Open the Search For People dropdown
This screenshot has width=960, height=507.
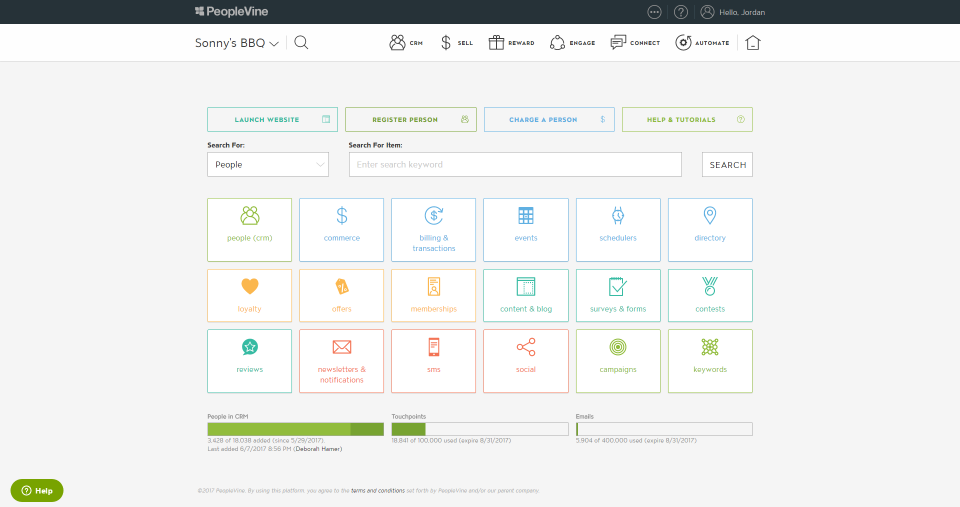[268, 165]
